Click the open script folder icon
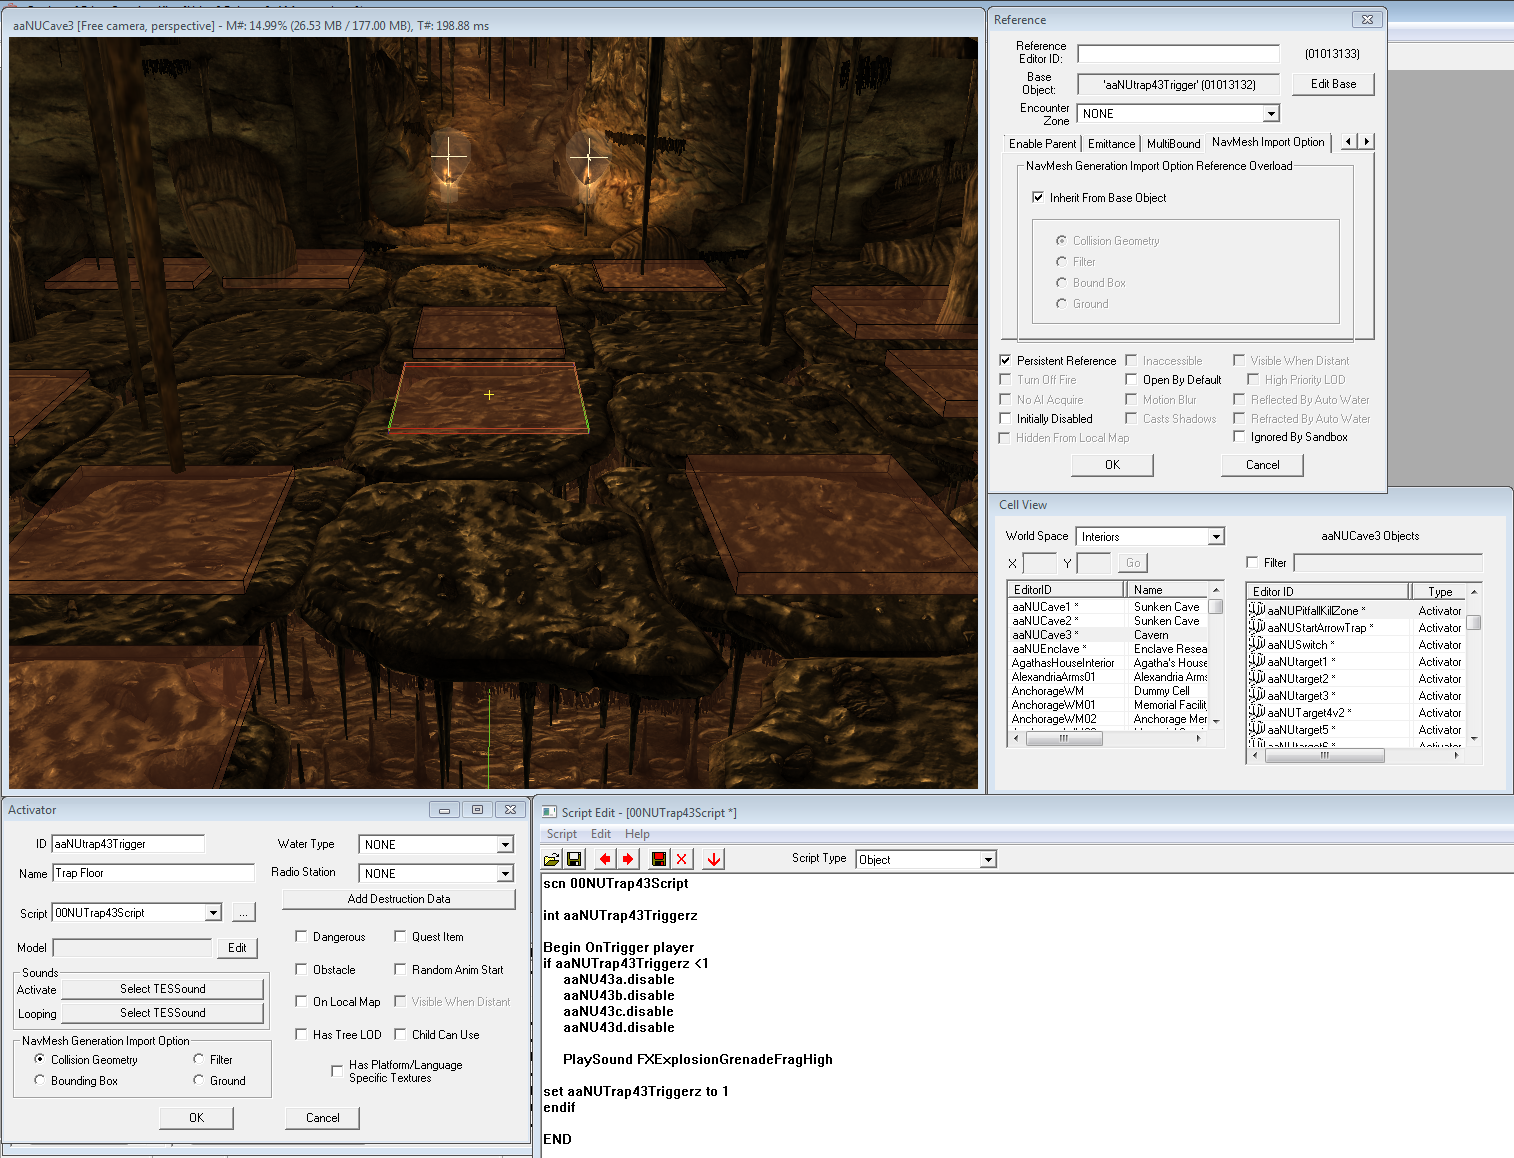The width and height of the screenshot is (1514, 1158). coord(552,859)
